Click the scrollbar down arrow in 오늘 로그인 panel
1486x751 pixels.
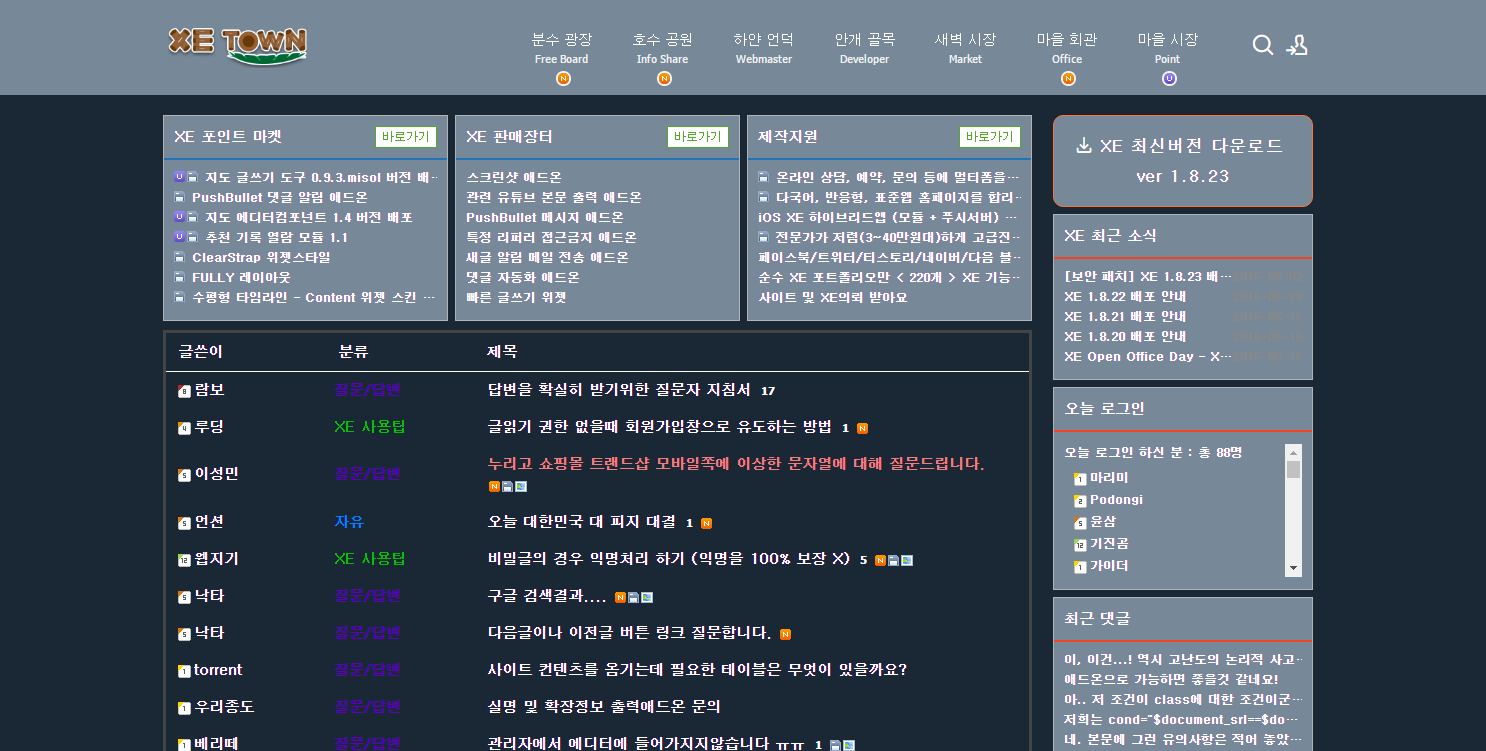[x=1293, y=568]
